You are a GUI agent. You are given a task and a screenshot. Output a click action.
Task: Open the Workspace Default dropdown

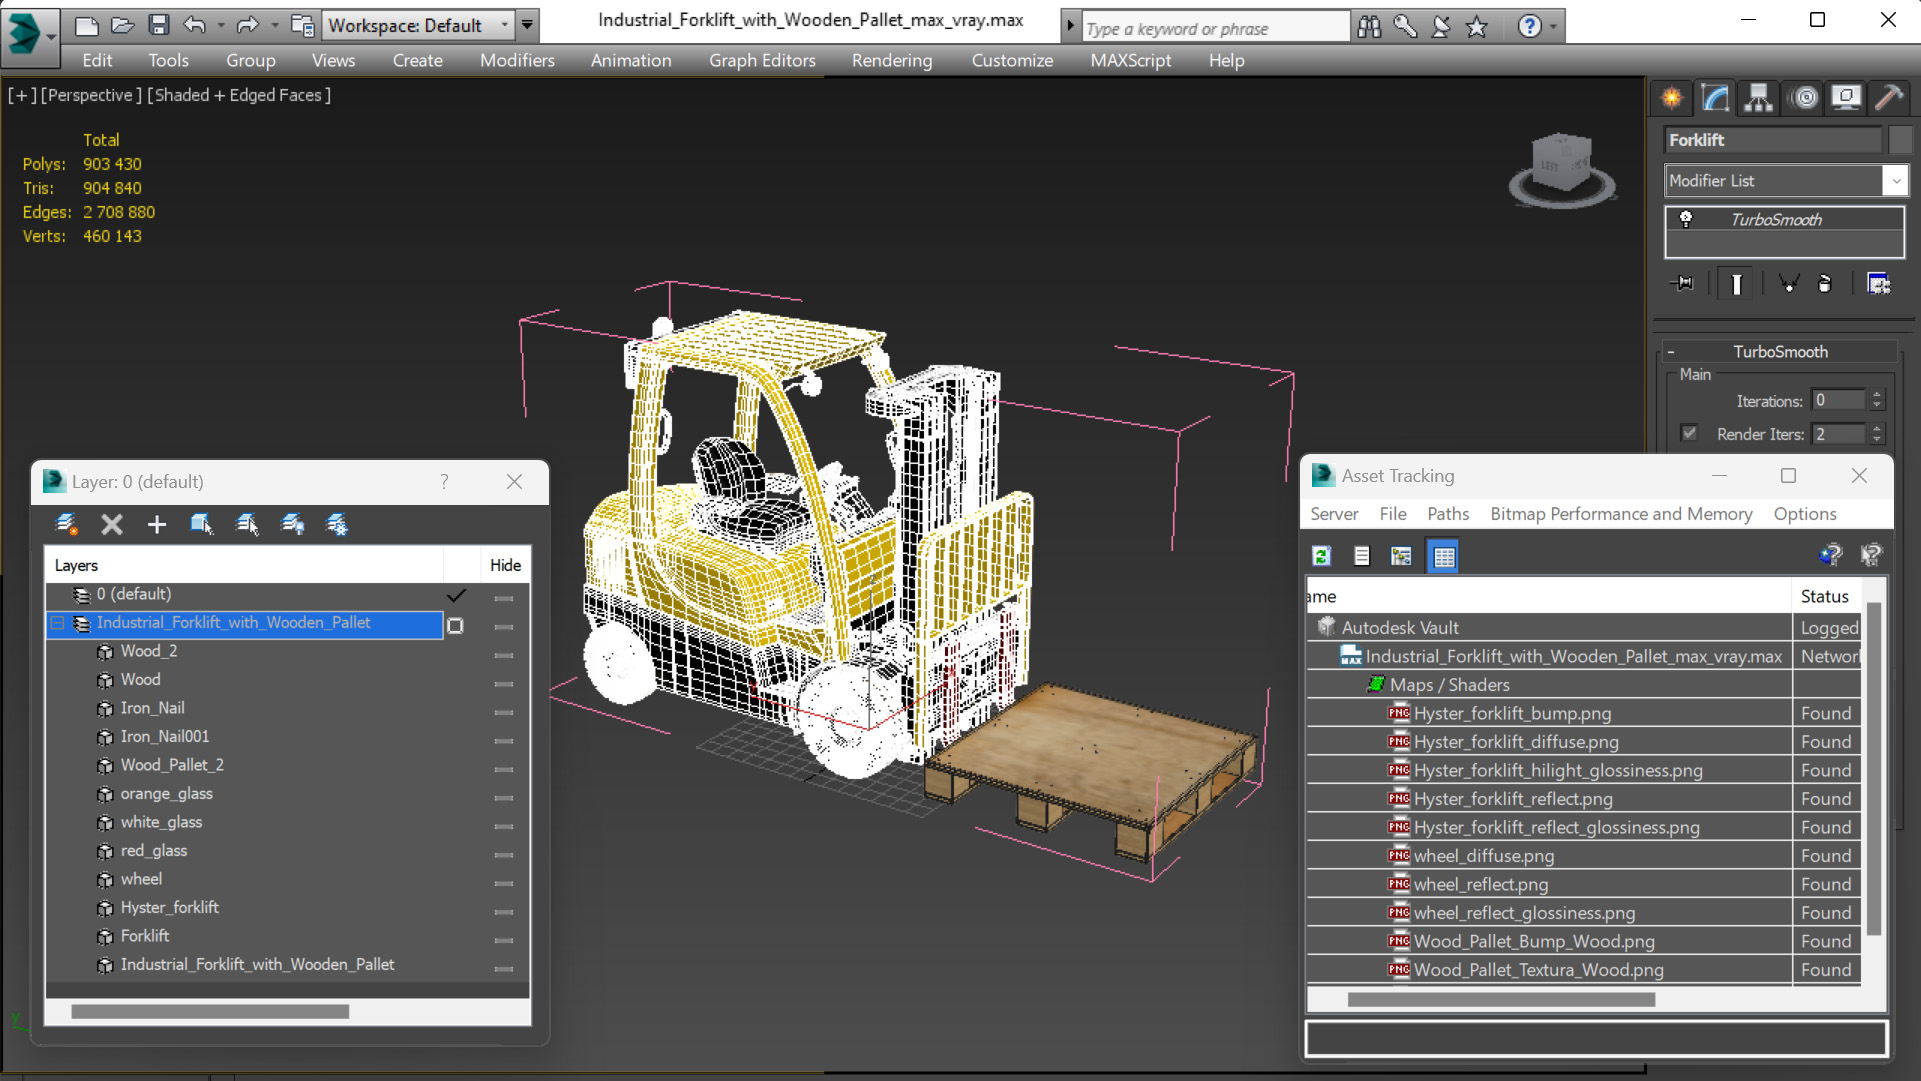[504, 25]
